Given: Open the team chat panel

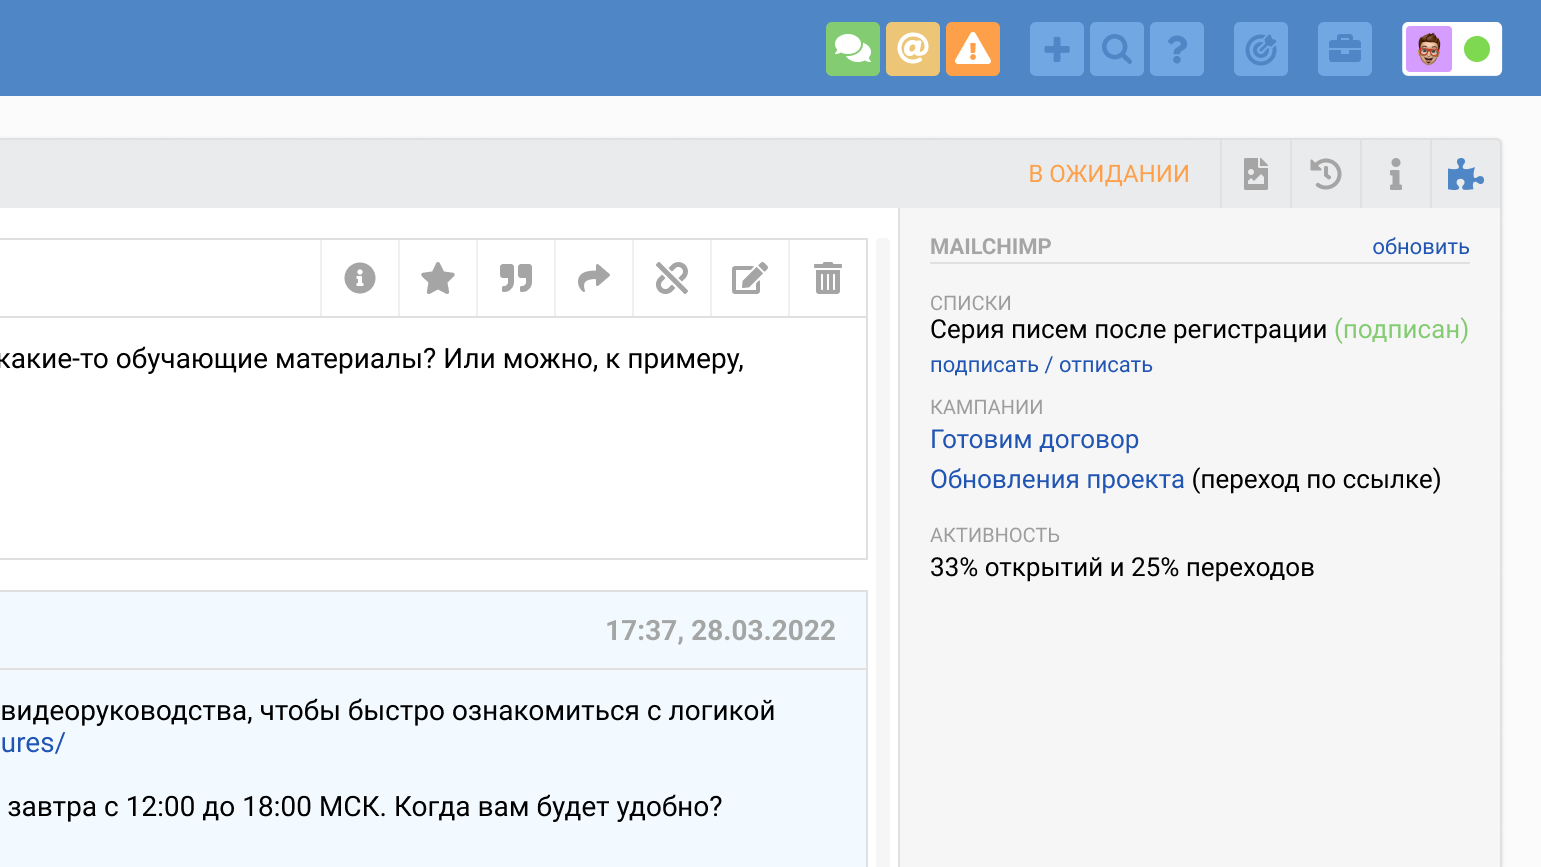Looking at the screenshot, I should [x=853, y=47].
